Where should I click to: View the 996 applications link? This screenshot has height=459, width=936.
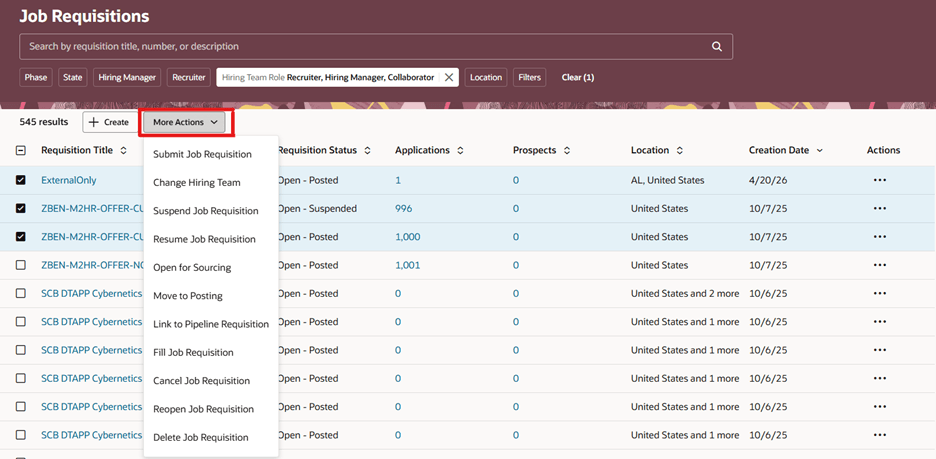pos(404,209)
